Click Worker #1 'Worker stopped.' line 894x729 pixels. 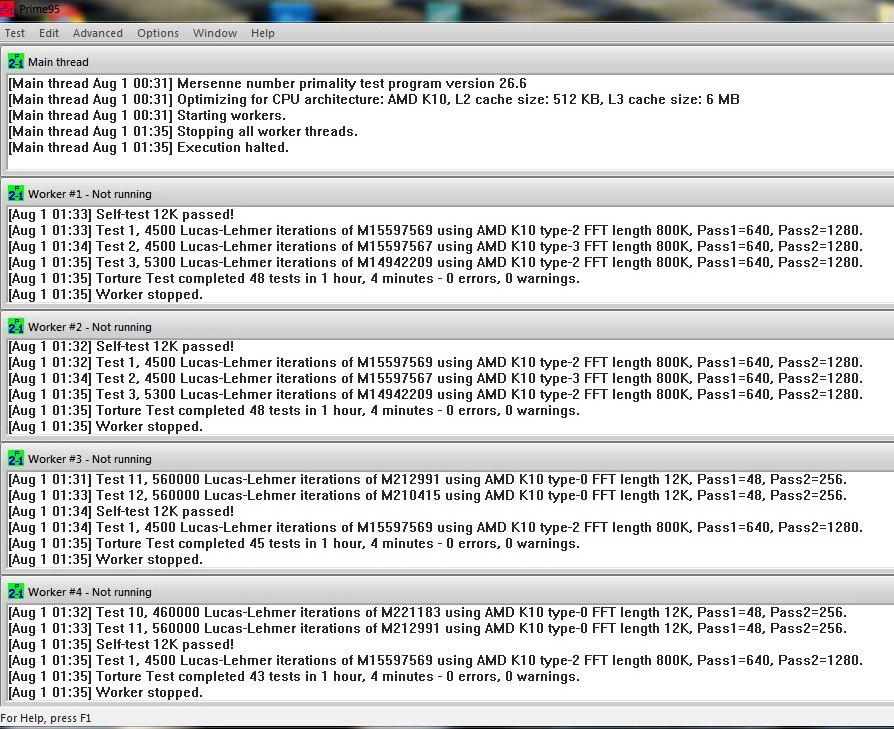pos(105,295)
